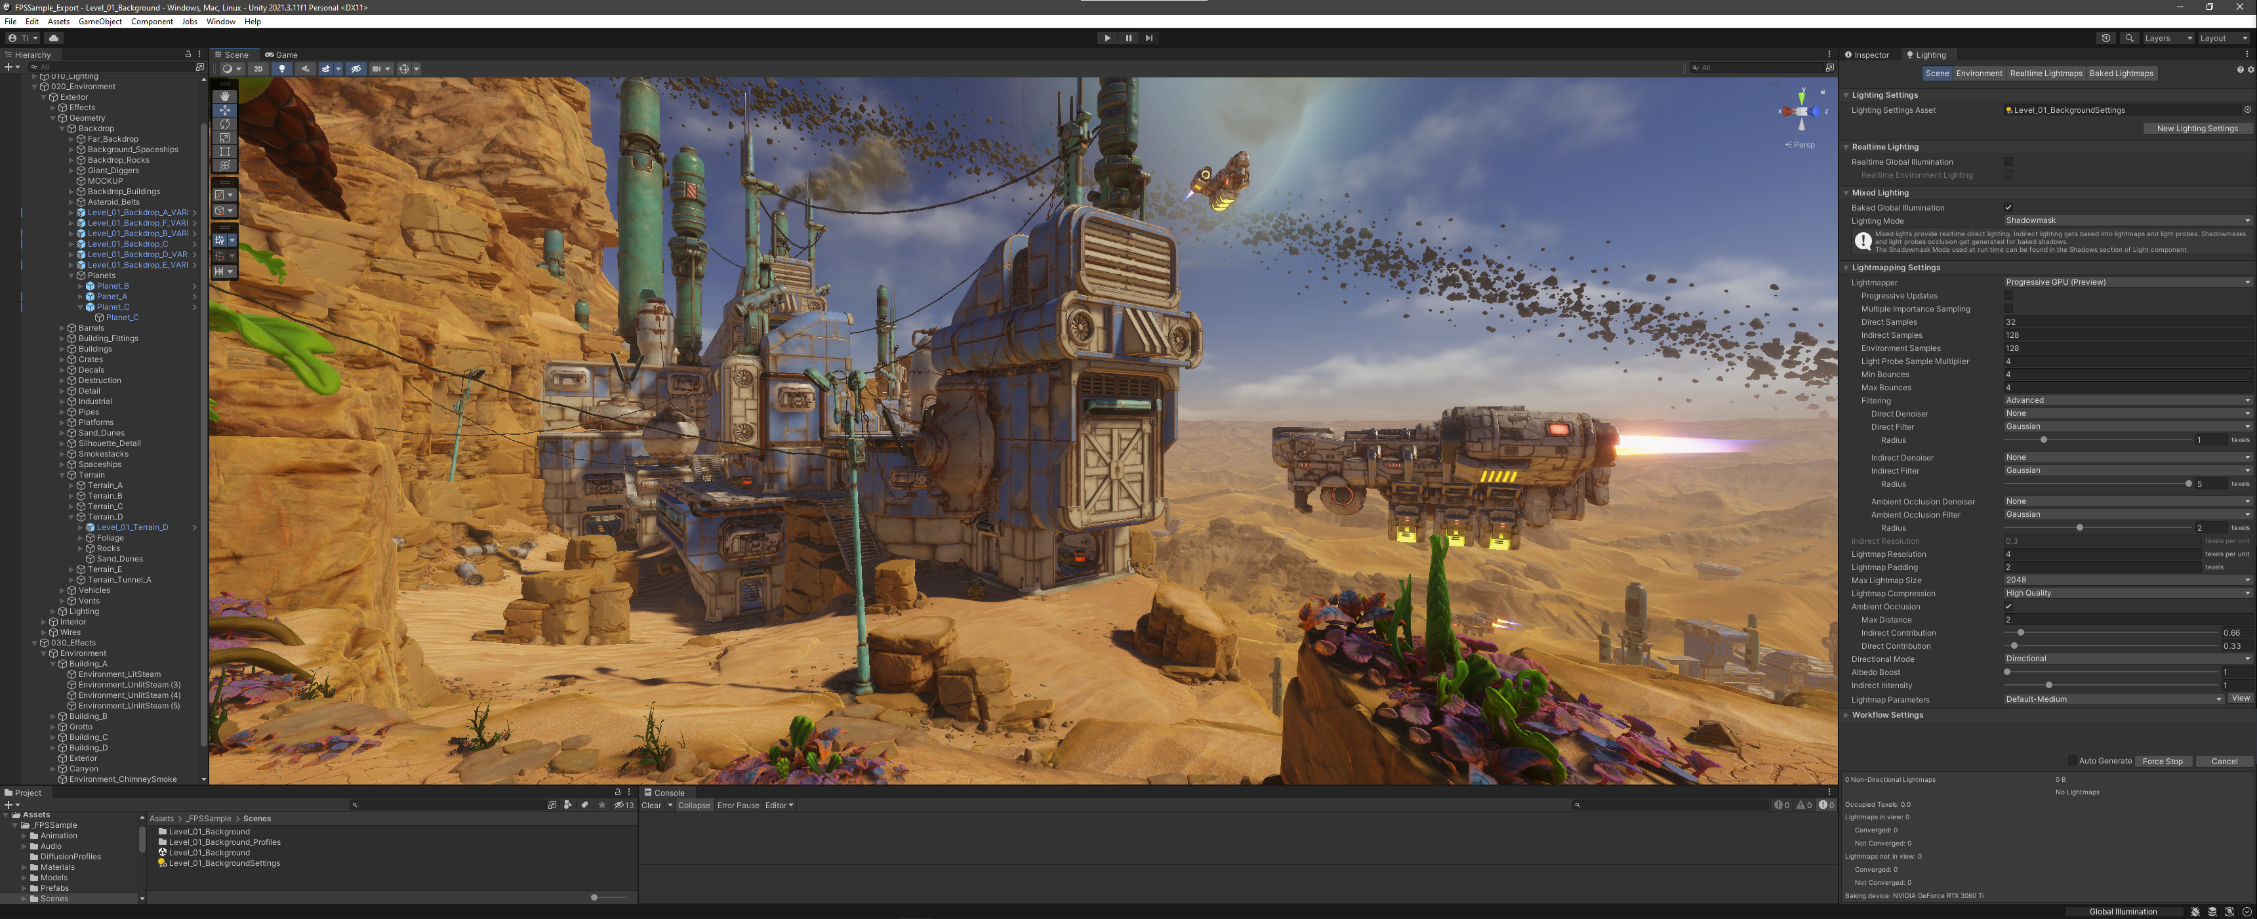Enable Realtime Global Illumination checkbox
The width and height of the screenshot is (2257, 919).
pyautogui.click(x=2008, y=161)
